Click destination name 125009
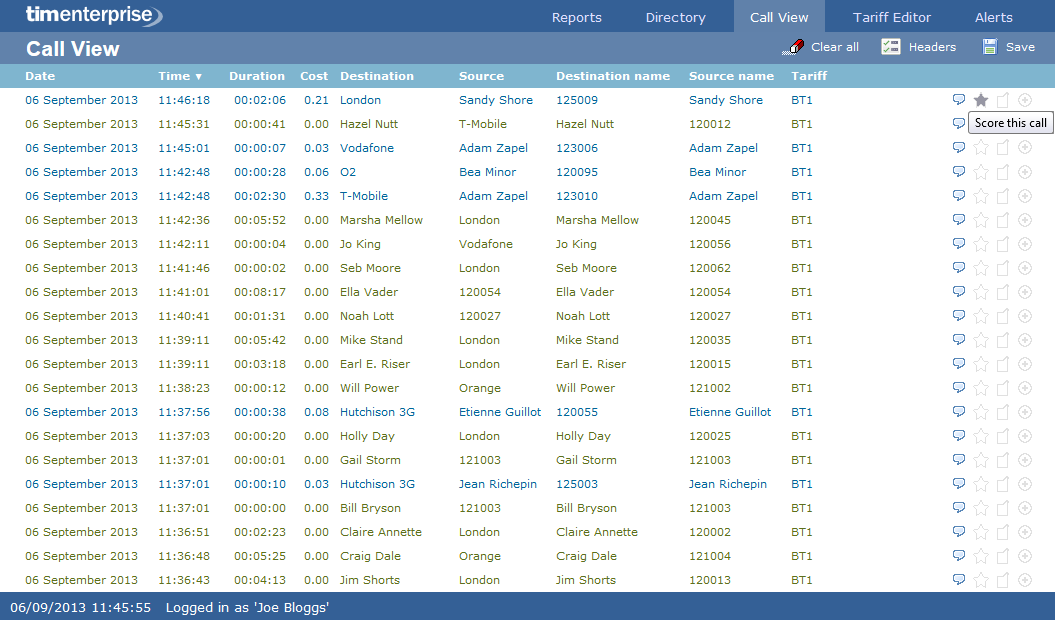Image resolution: width=1055 pixels, height=620 pixels. [577, 100]
